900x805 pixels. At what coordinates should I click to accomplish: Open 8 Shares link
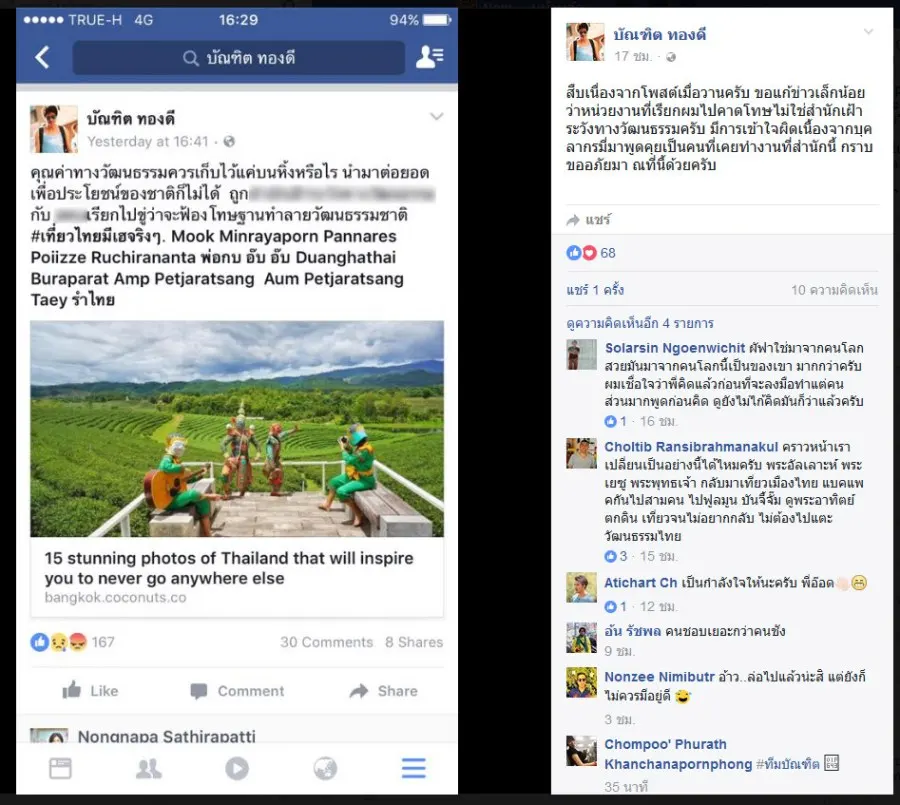pyautogui.click(x=414, y=642)
